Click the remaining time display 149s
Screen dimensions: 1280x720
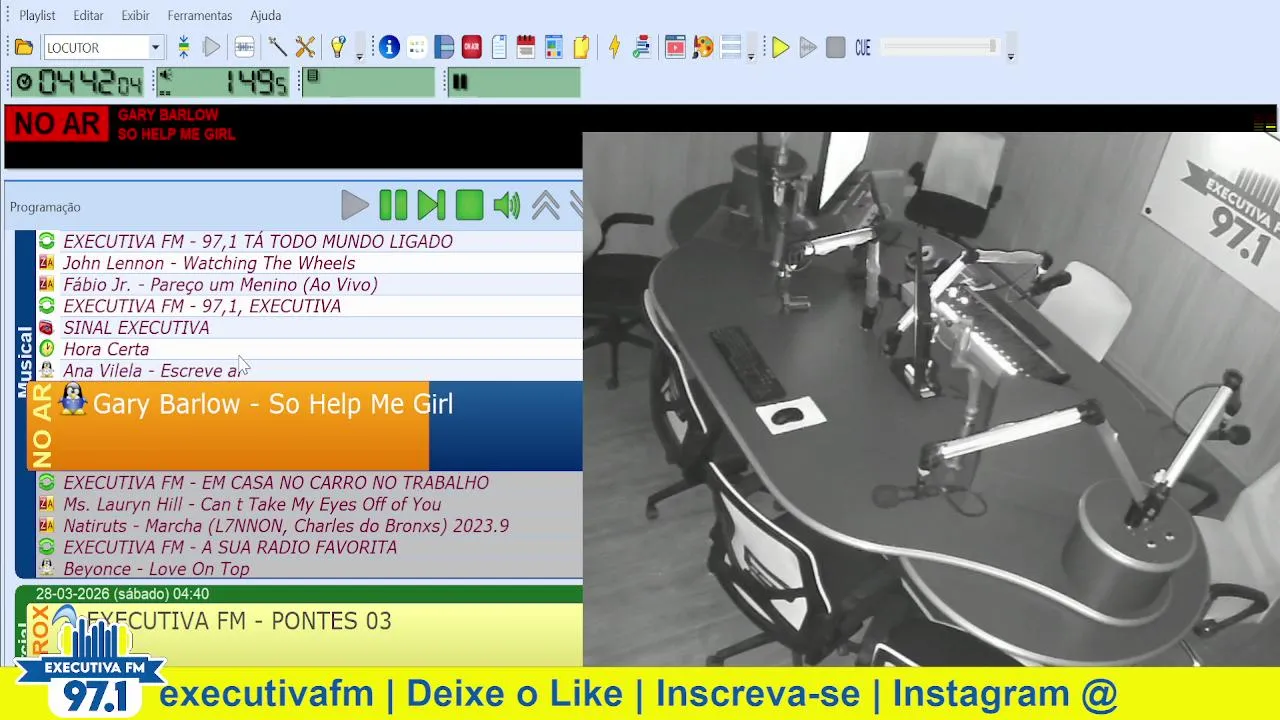pos(224,82)
